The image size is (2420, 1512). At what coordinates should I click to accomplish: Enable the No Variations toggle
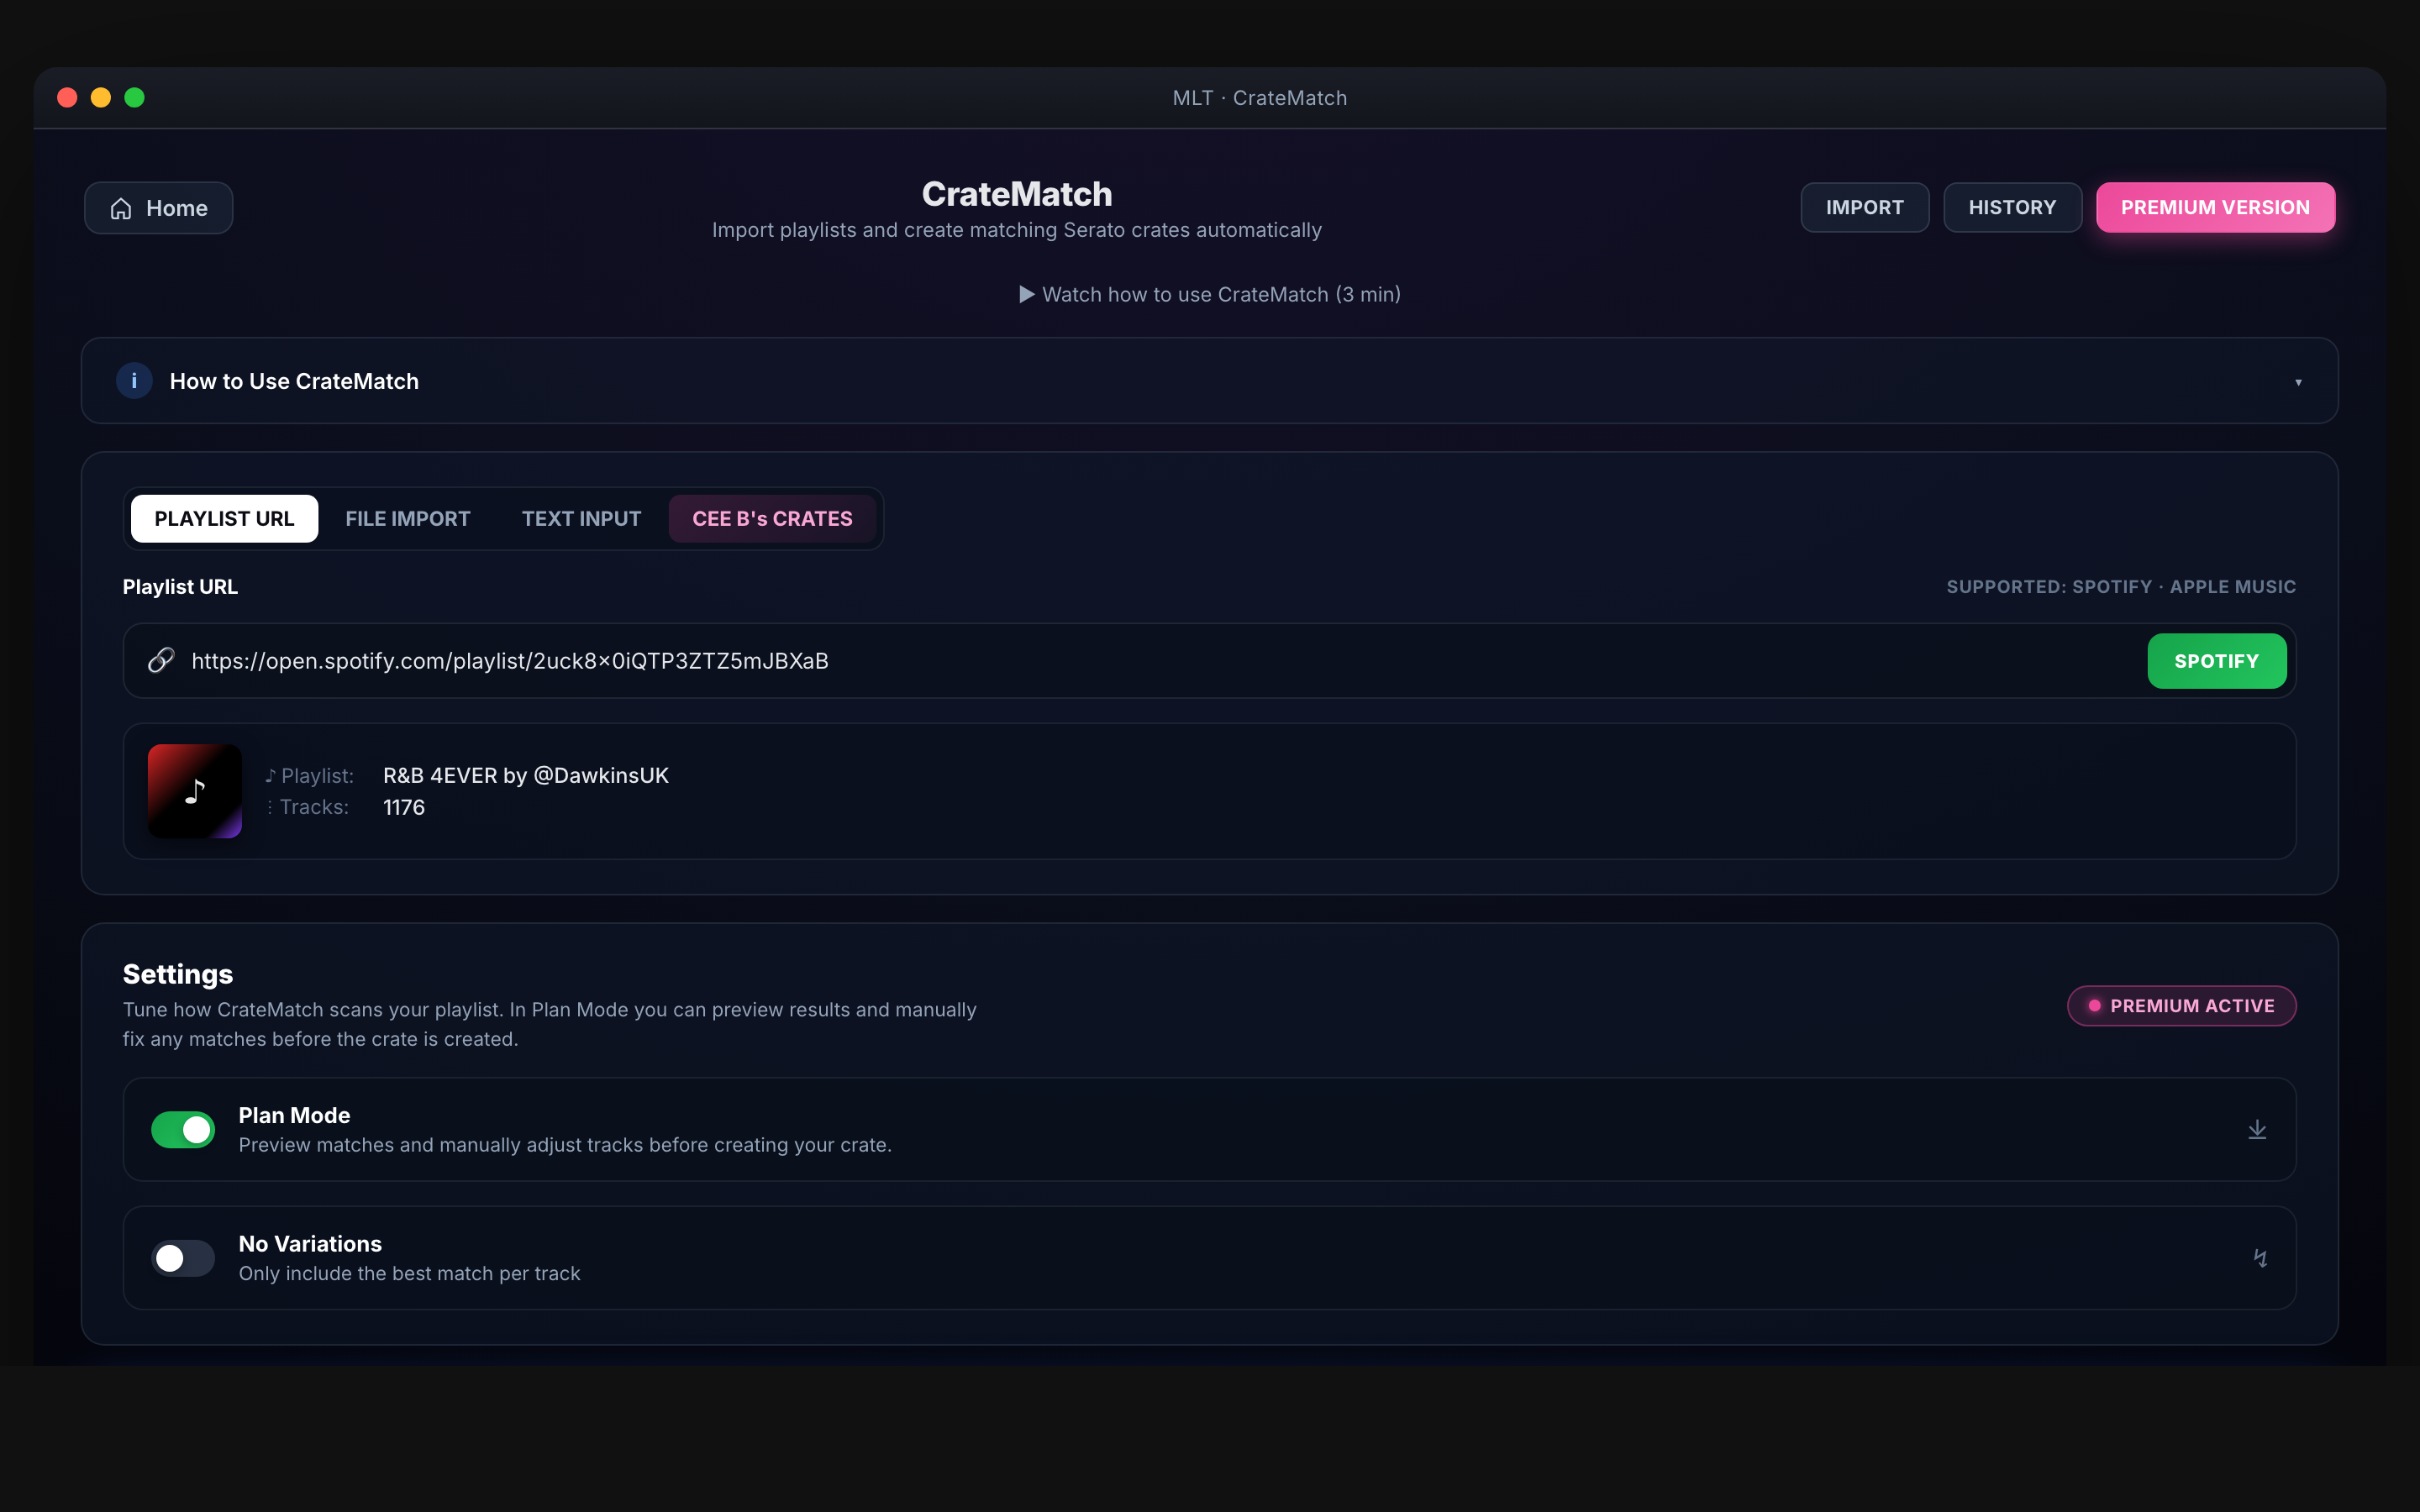click(183, 1258)
